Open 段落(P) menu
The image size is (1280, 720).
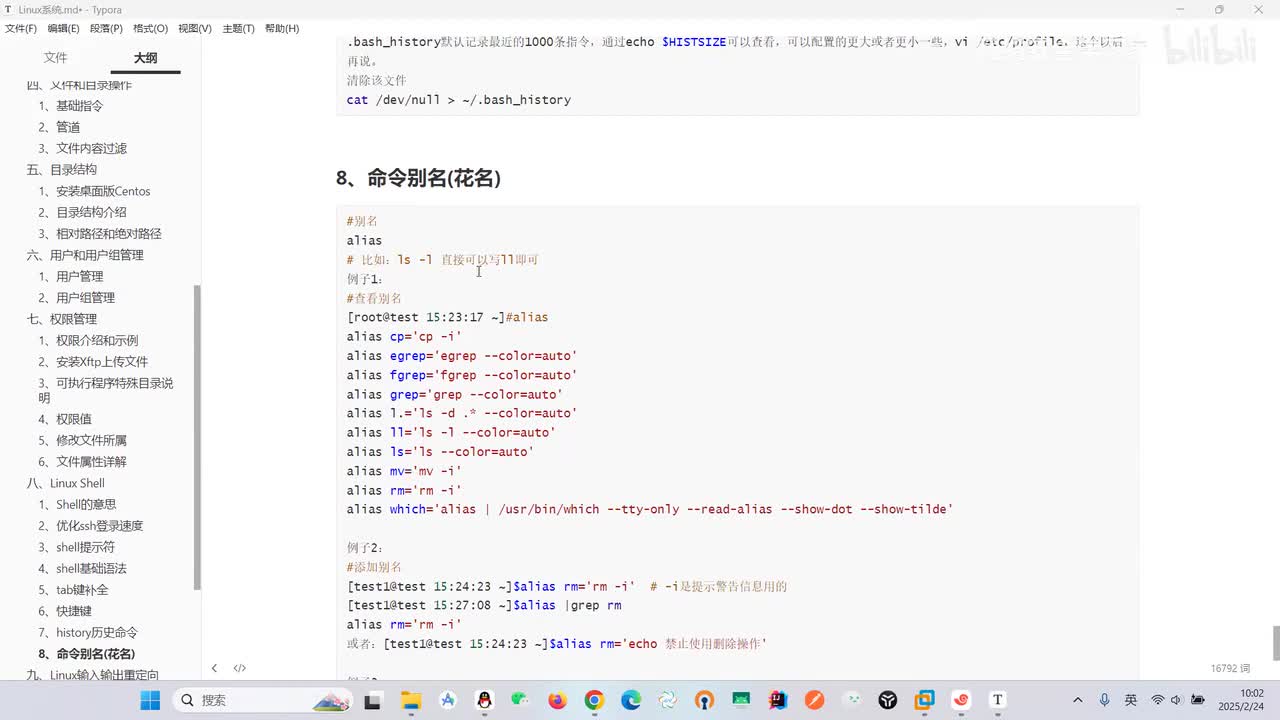tap(107, 28)
